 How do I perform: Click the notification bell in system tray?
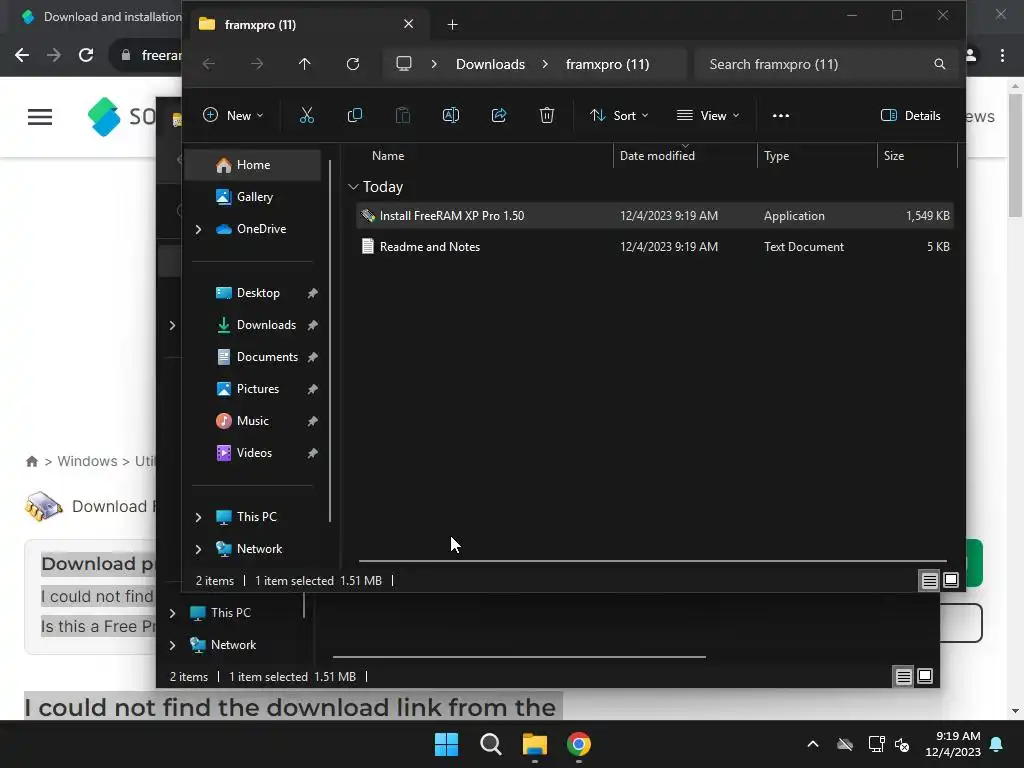(997, 744)
